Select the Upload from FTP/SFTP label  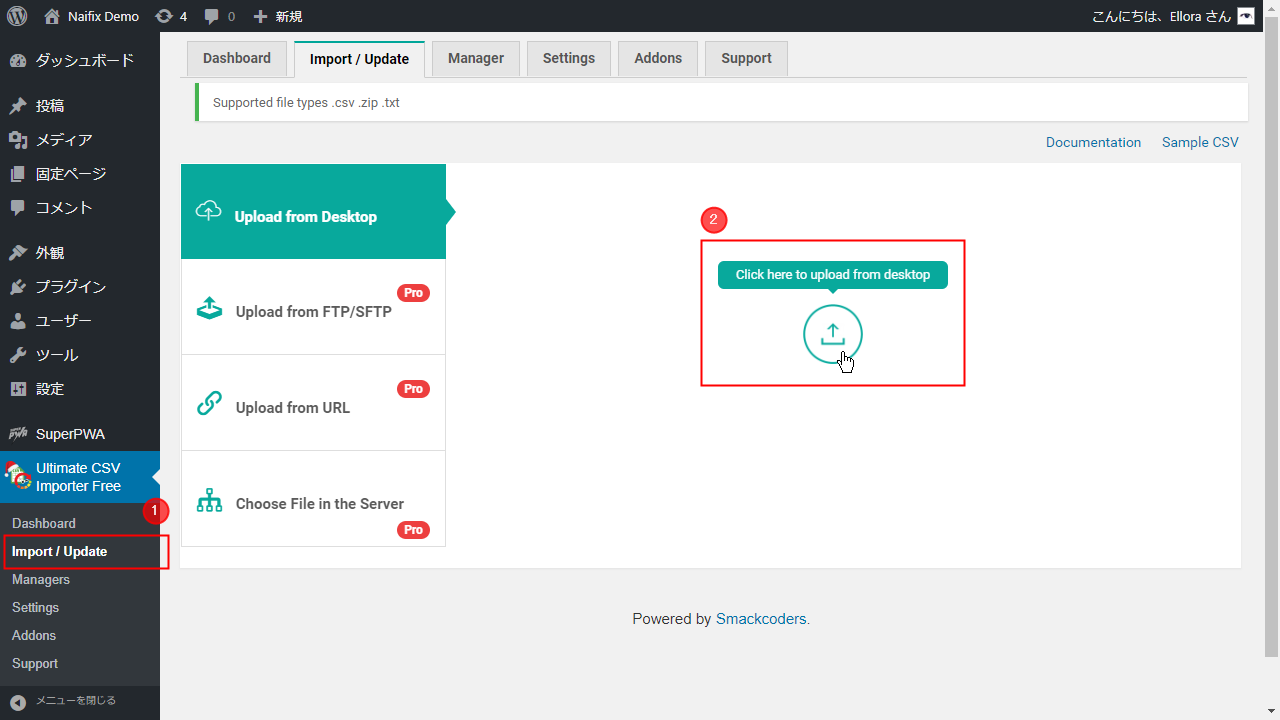(314, 312)
